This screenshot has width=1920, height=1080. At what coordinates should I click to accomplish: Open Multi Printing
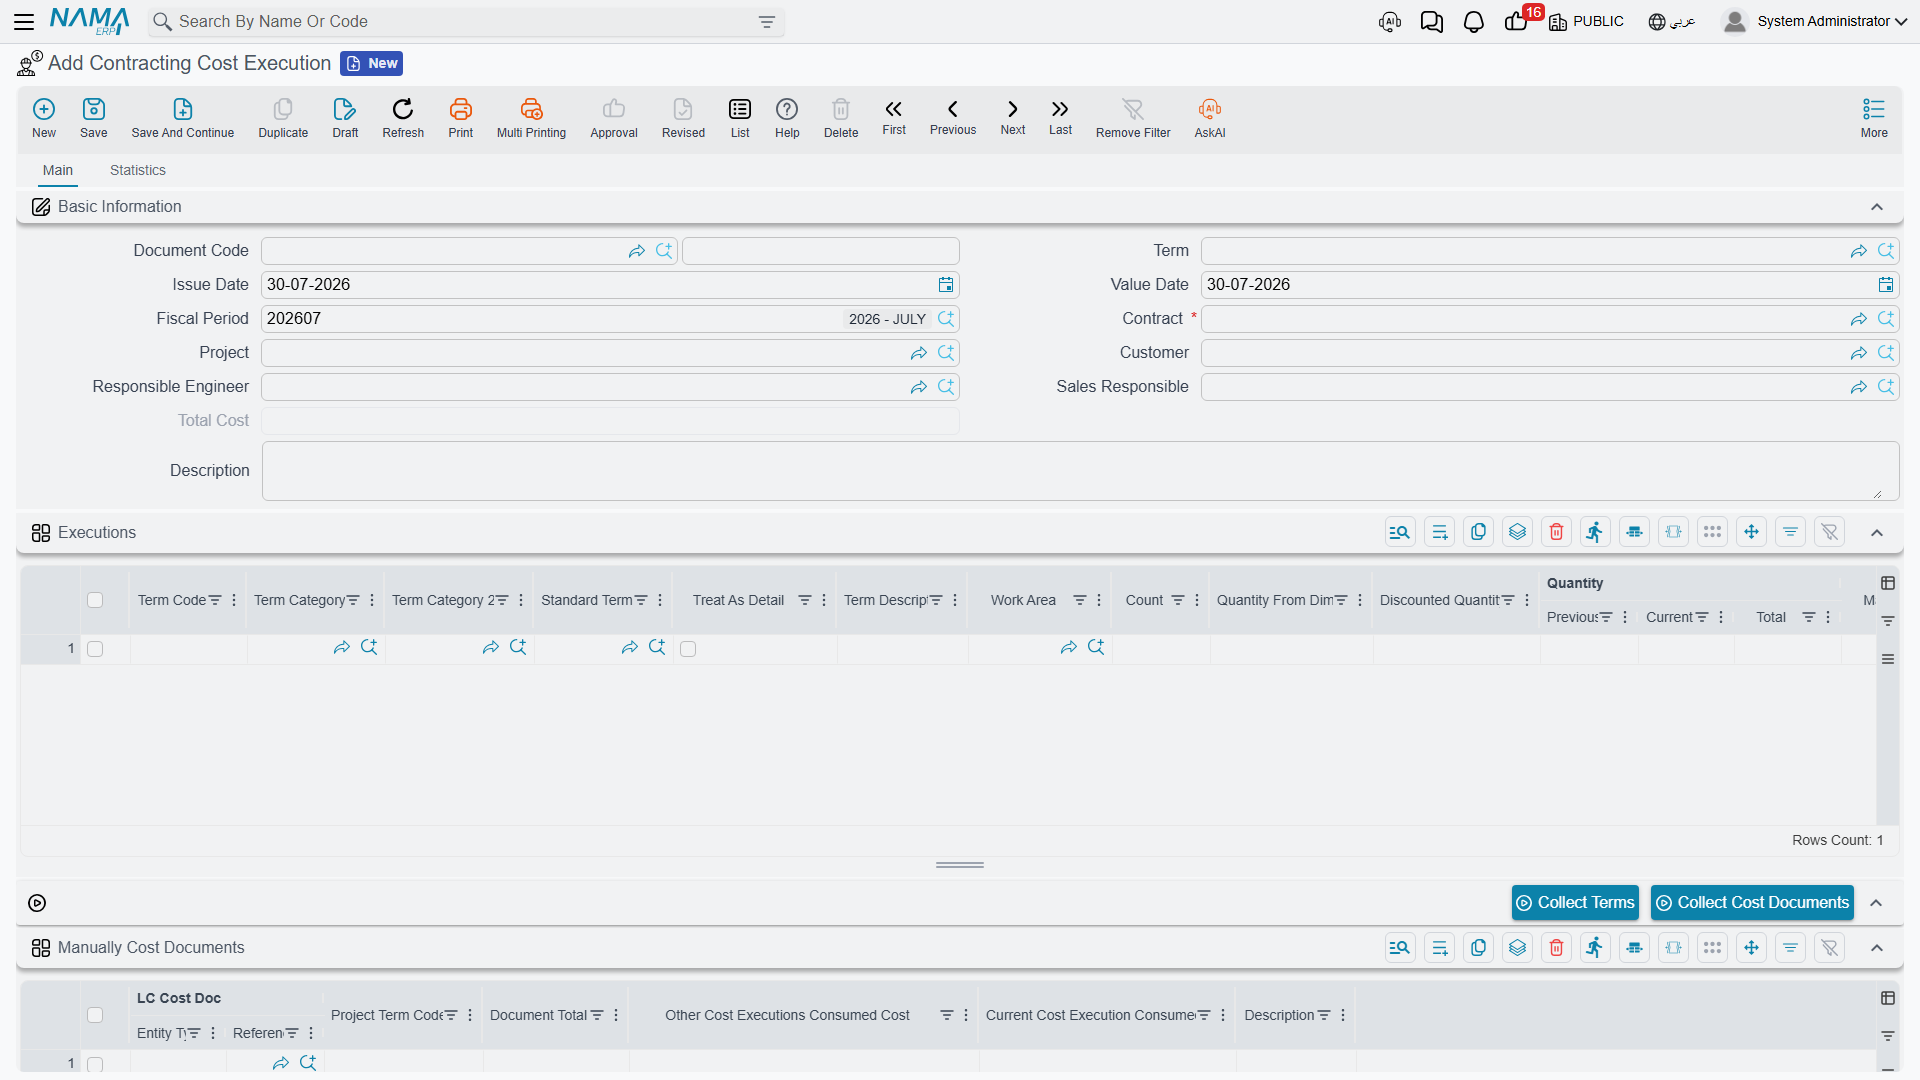click(x=531, y=118)
